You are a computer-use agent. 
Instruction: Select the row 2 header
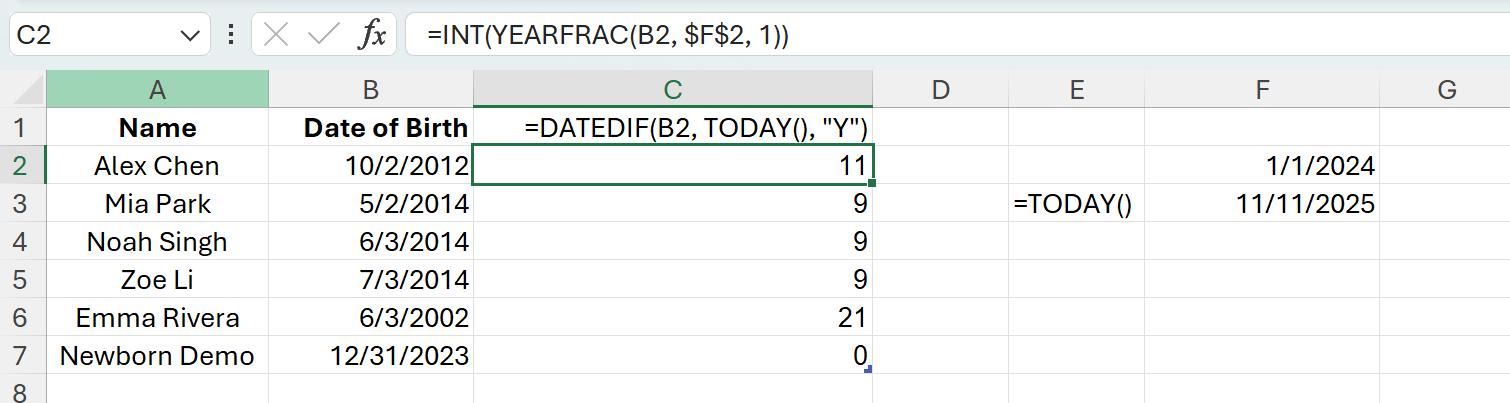tap(22, 166)
